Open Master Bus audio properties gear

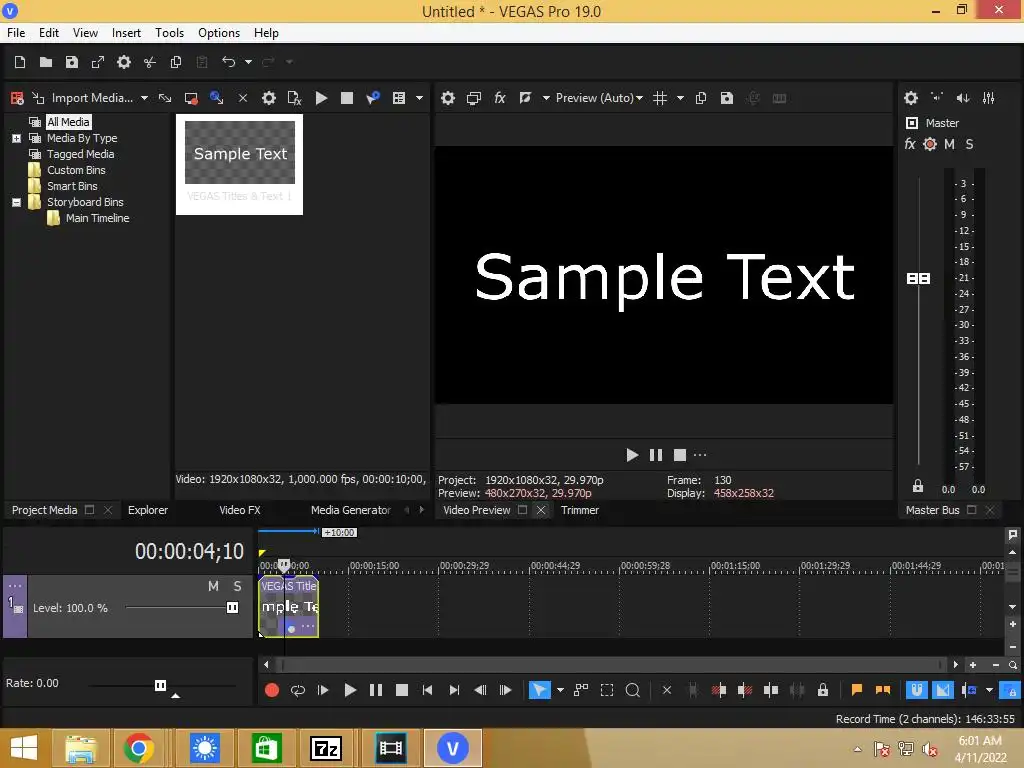(911, 98)
